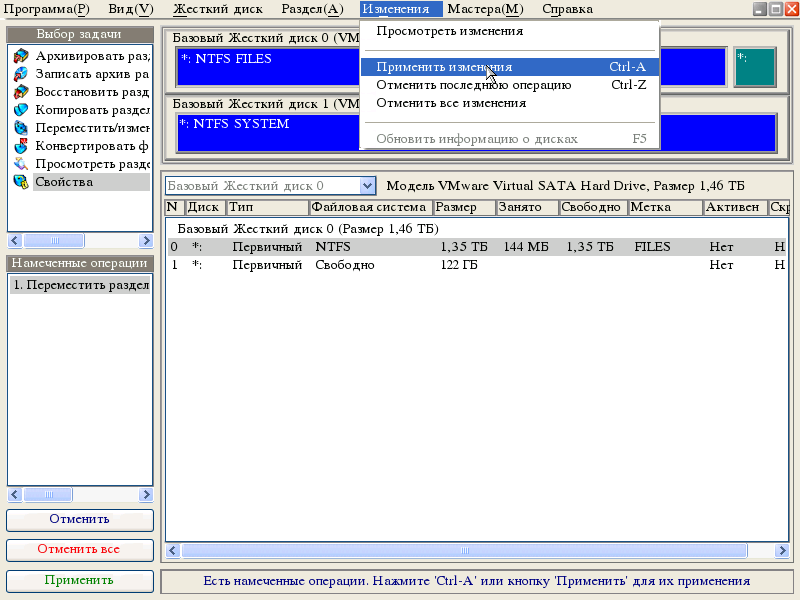Click the Свойства task icon
Image resolution: width=800 pixels, height=600 pixels.
coord(20,182)
